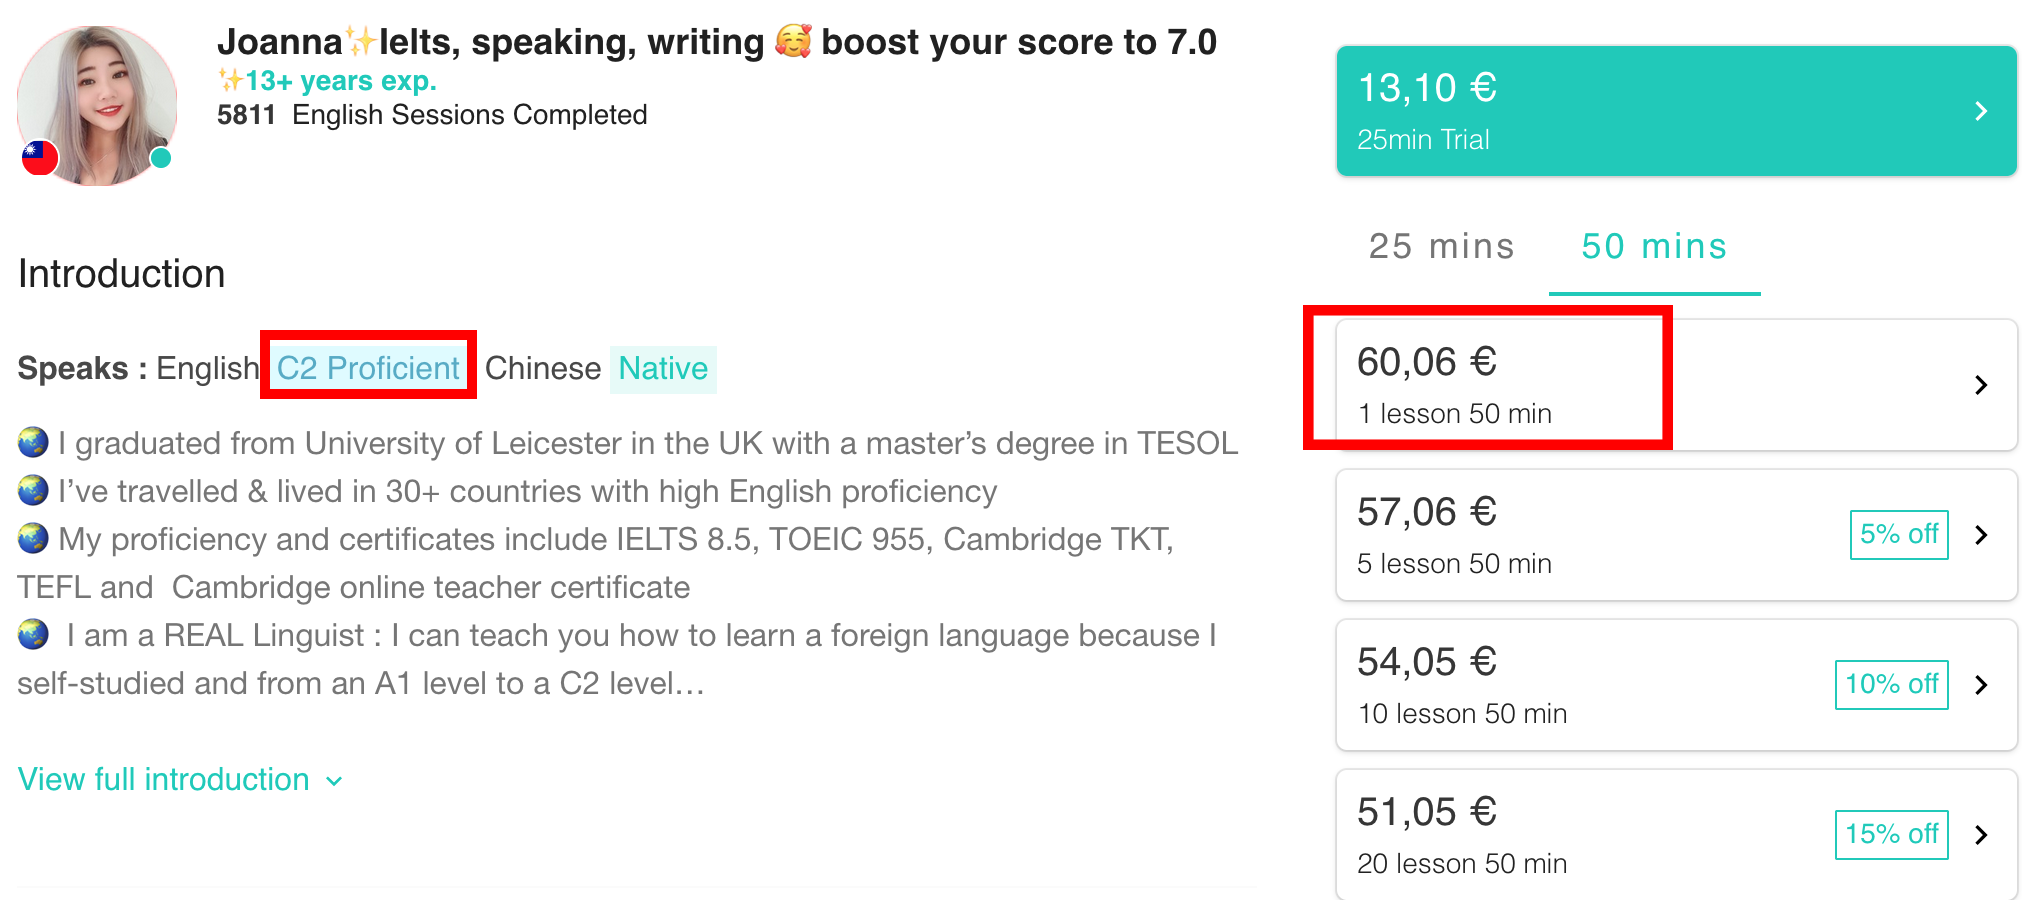The width and height of the screenshot is (2022, 900).
Task: Expand View full introduction chevron
Action: (335, 781)
